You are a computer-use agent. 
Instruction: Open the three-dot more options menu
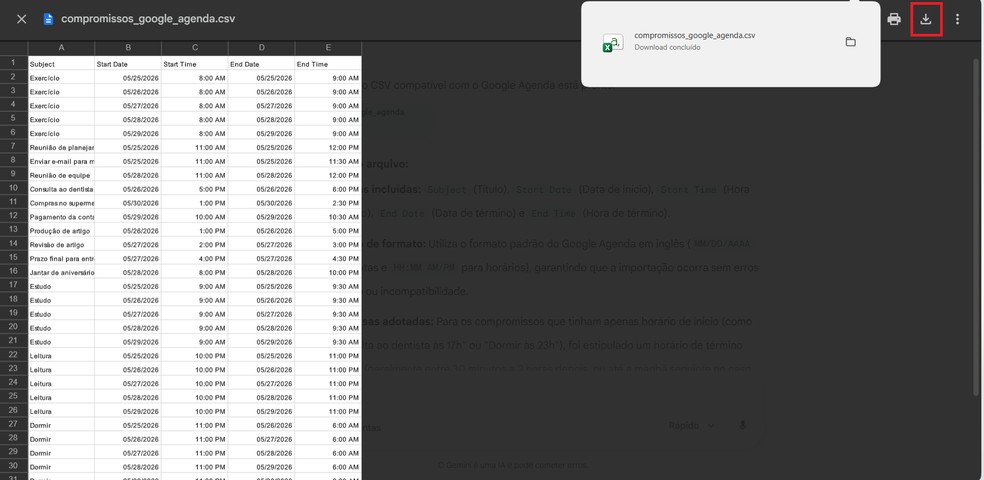[957, 19]
